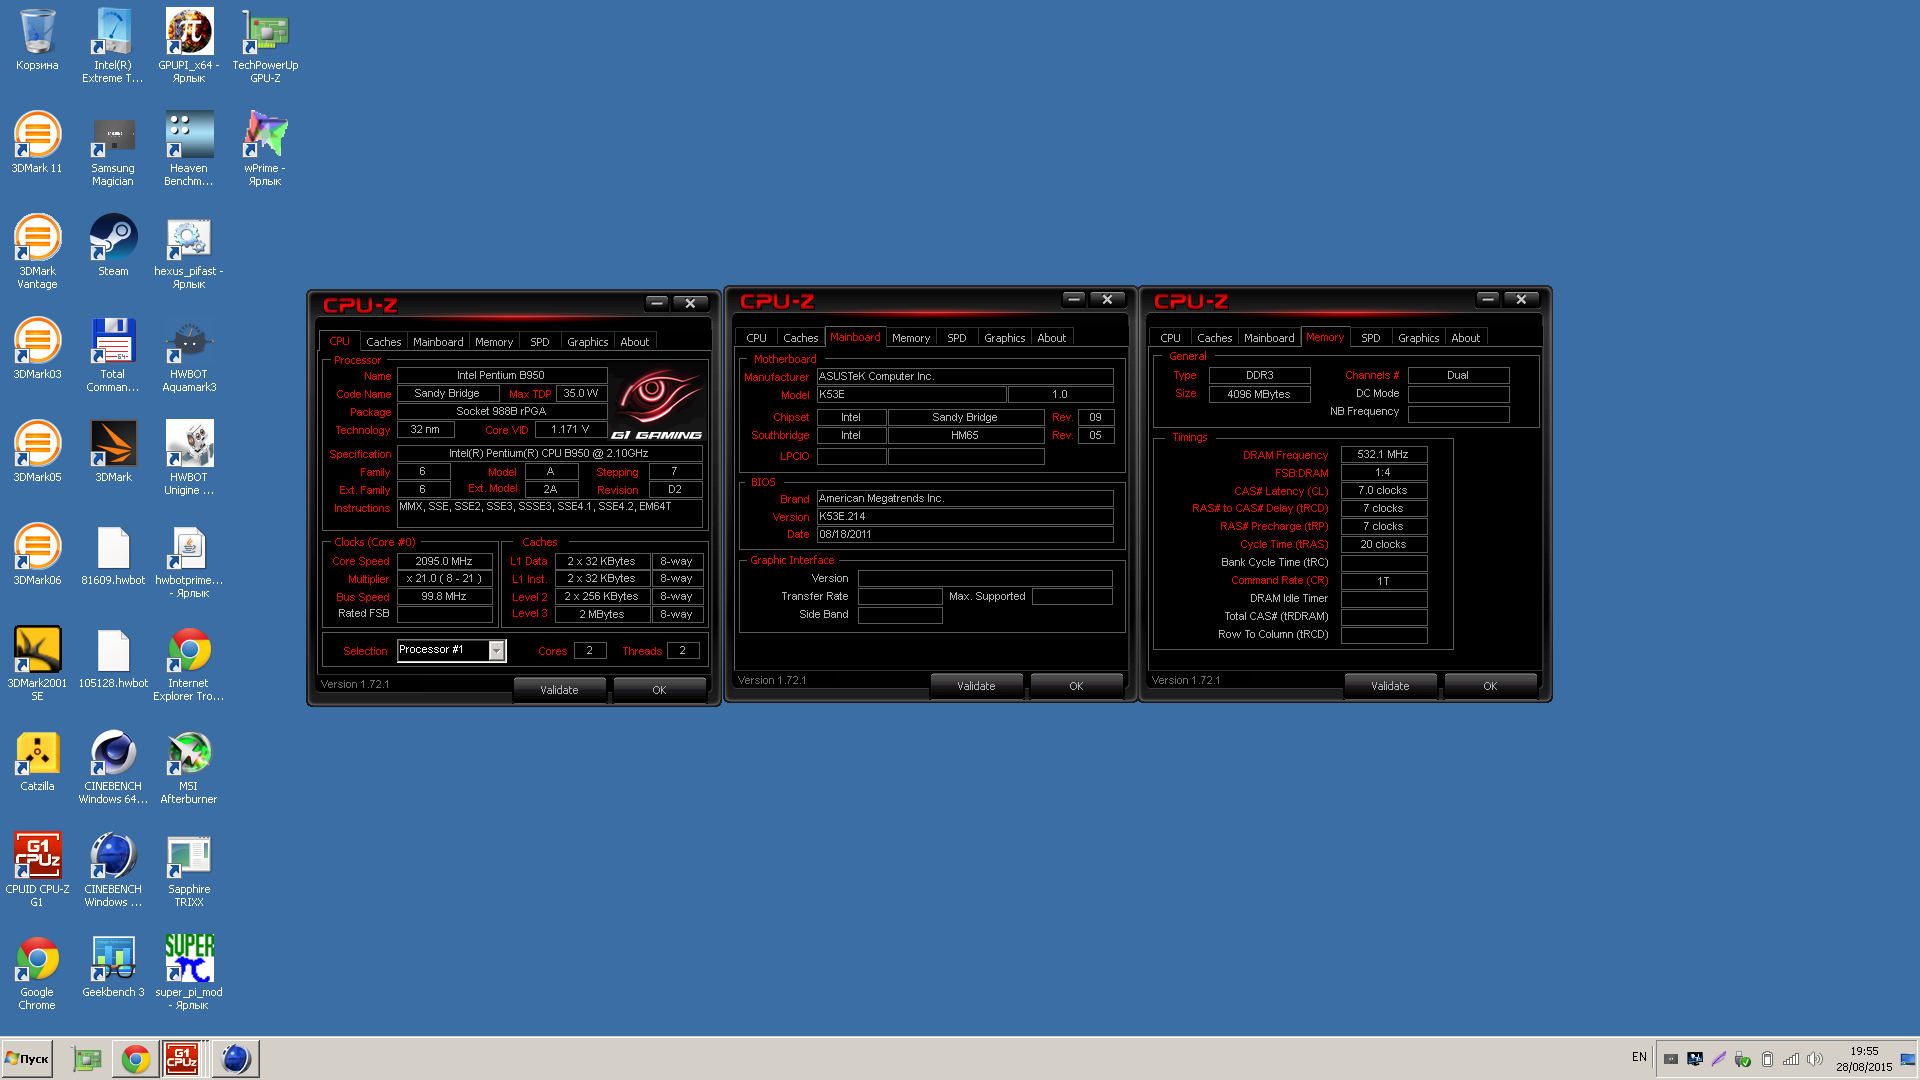Screen dimensions: 1920x1080
Task: Click GPU-Z icon in the taskbar
Action: 88,1059
